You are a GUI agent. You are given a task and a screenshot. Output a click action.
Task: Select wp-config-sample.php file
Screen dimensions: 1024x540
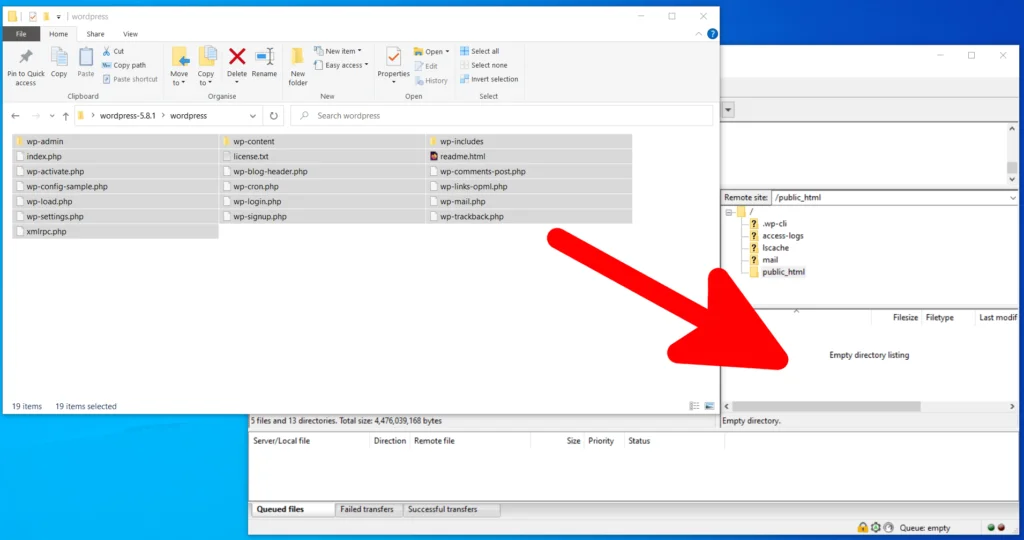click(x=67, y=187)
